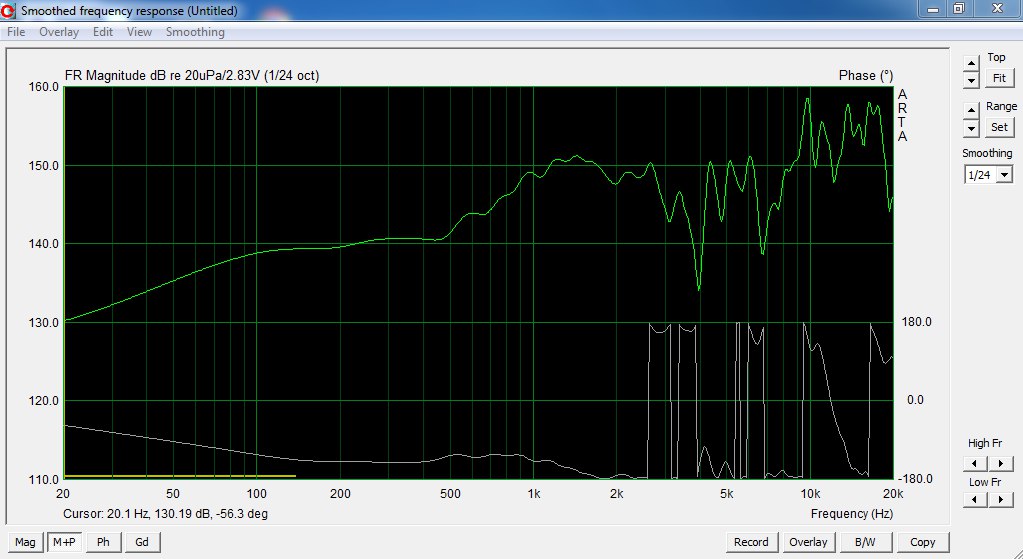This screenshot has height=559, width=1023.
Task: Open the Smoothing menu
Action: tap(195, 32)
